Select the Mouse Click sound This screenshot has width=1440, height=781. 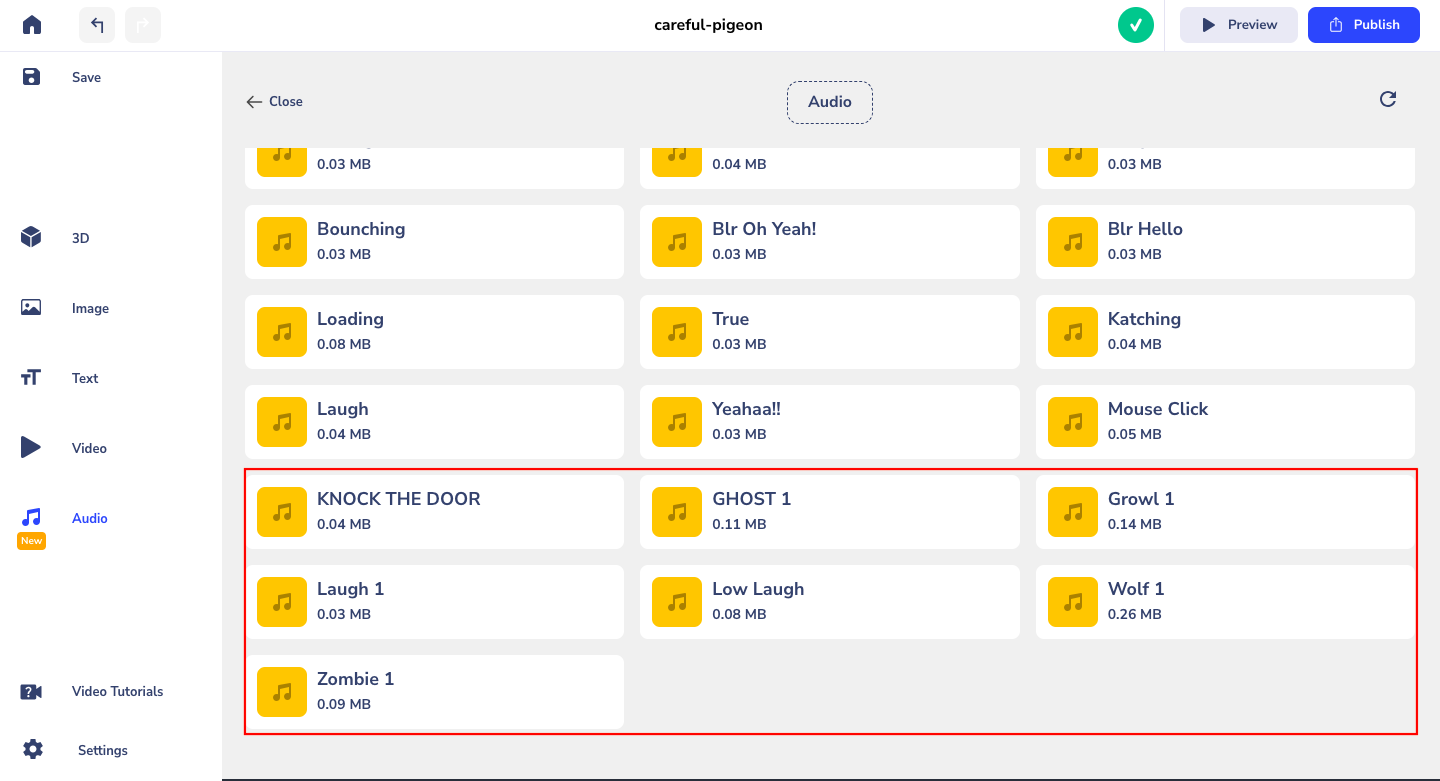pyautogui.click(x=1225, y=421)
